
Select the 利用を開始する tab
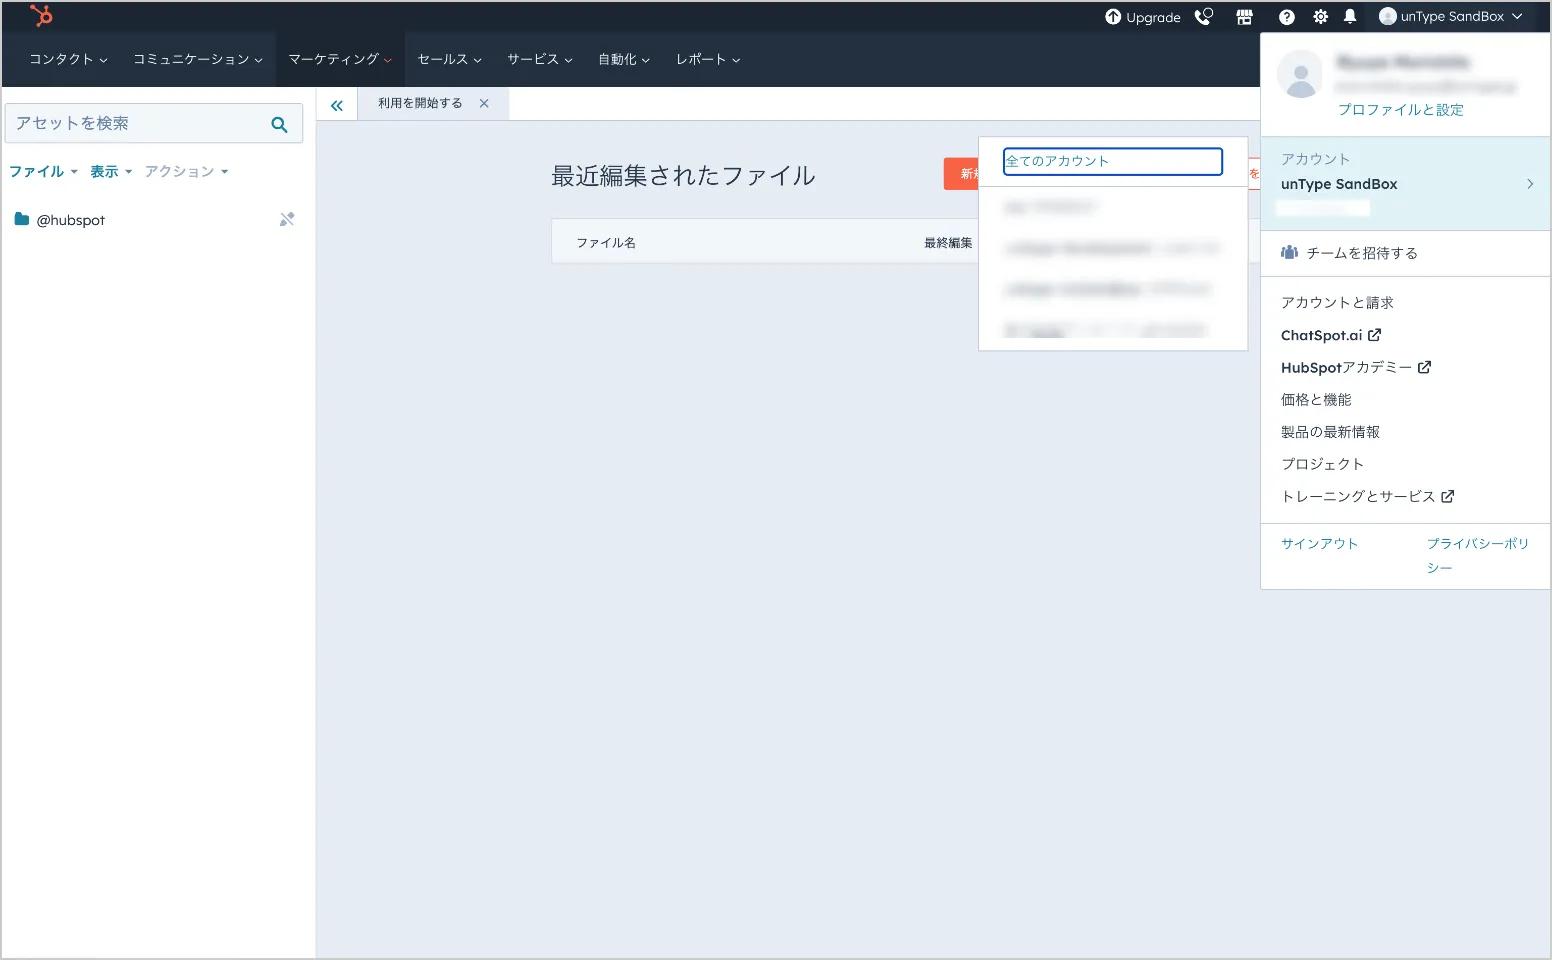tap(419, 102)
